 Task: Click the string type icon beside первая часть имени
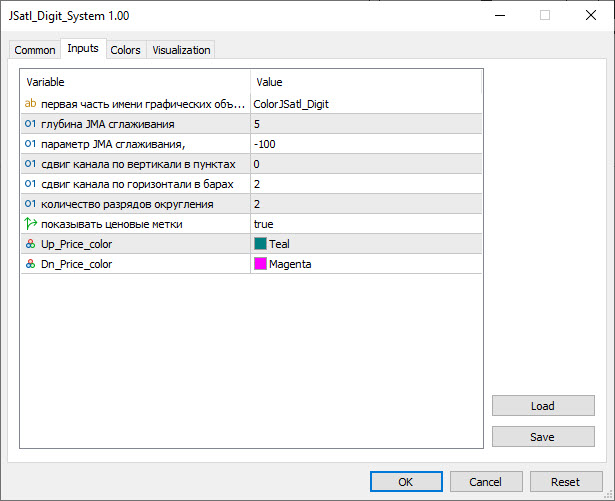tap(30, 104)
